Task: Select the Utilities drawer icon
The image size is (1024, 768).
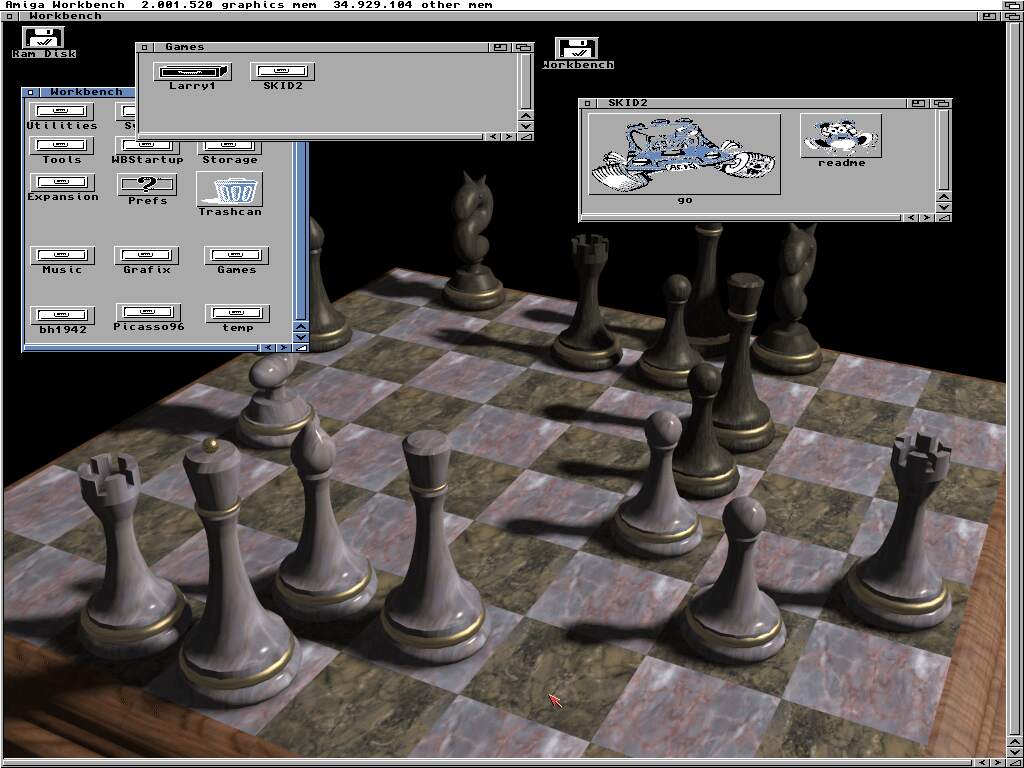Action: tap(61, 112)
